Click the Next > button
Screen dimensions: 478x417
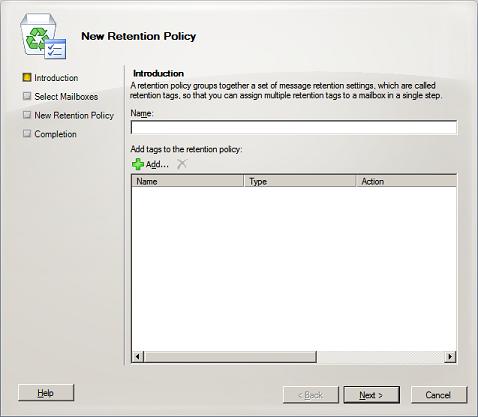click(x=371, y=395)
